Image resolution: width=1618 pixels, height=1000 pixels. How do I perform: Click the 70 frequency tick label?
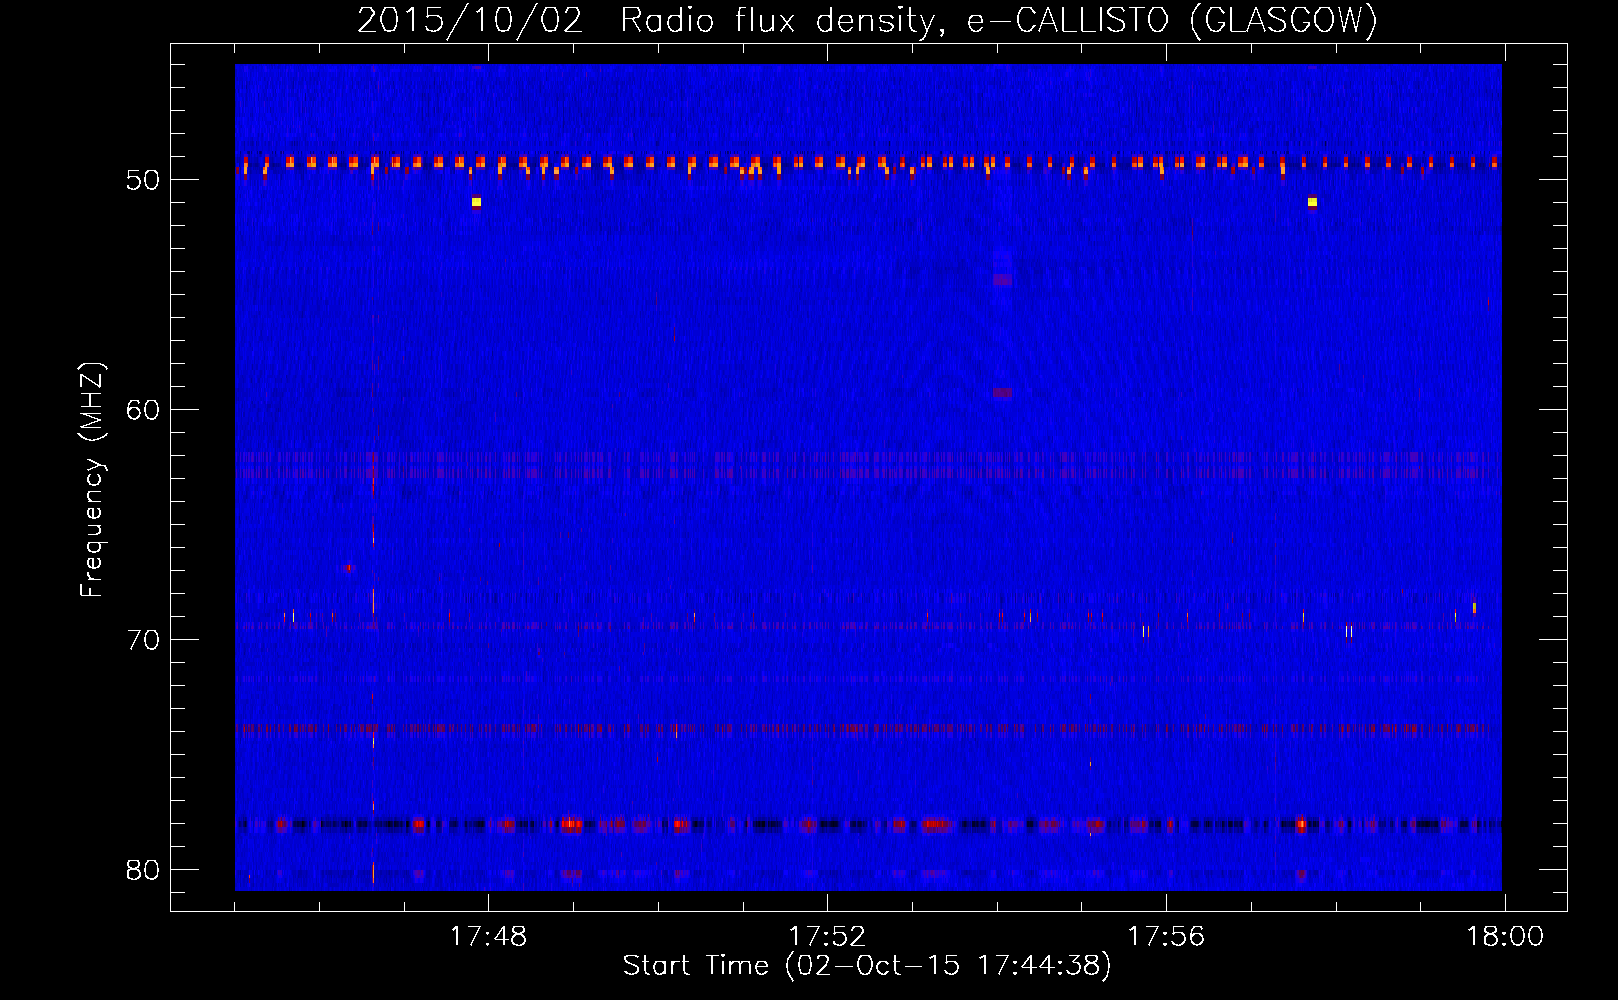[143, 640]
